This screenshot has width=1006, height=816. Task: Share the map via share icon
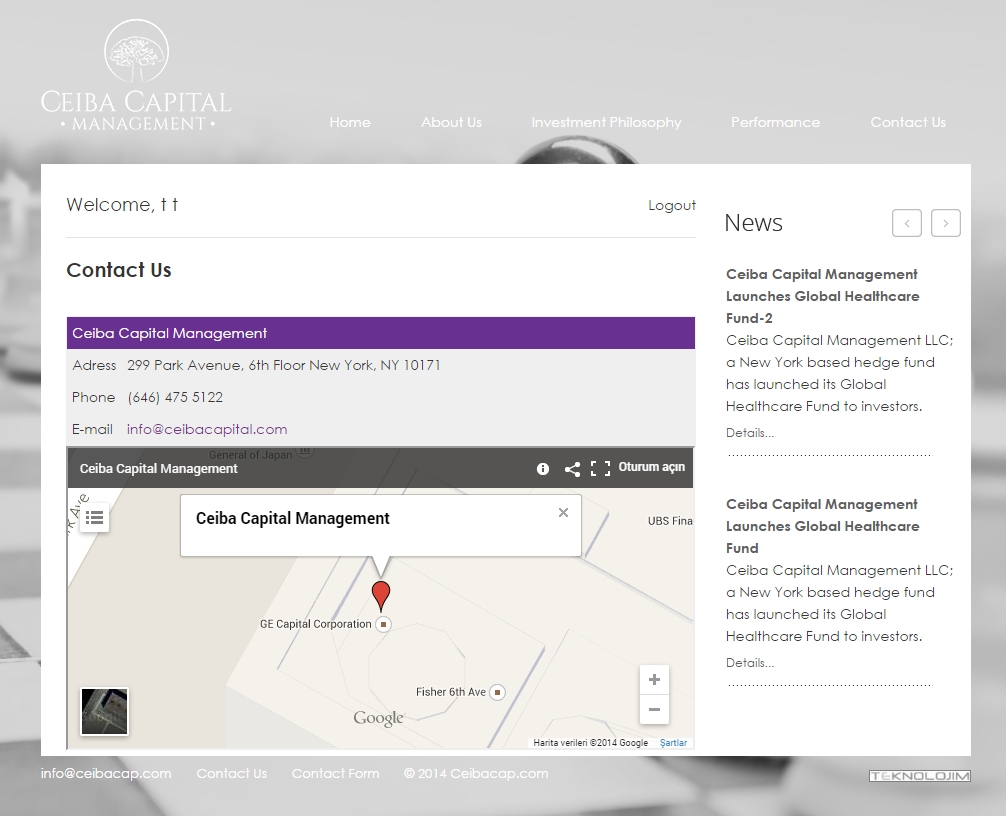click(572, 469)
